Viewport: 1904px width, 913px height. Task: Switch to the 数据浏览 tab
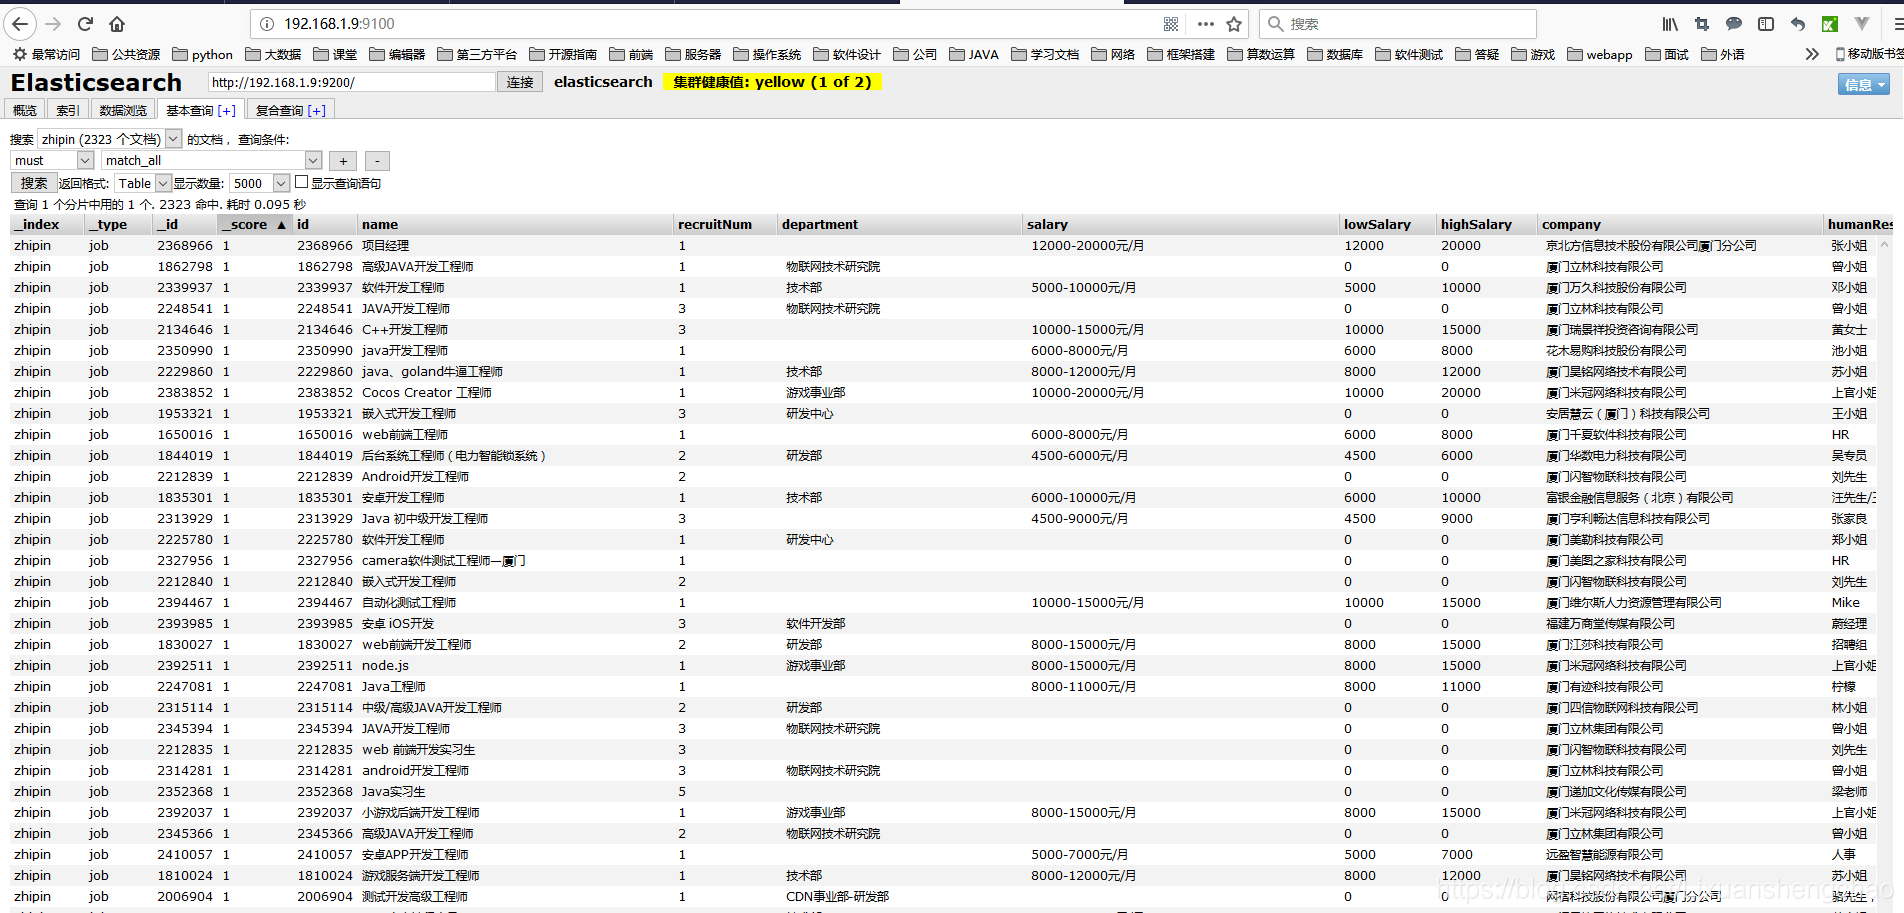click(x=123, y=110)
